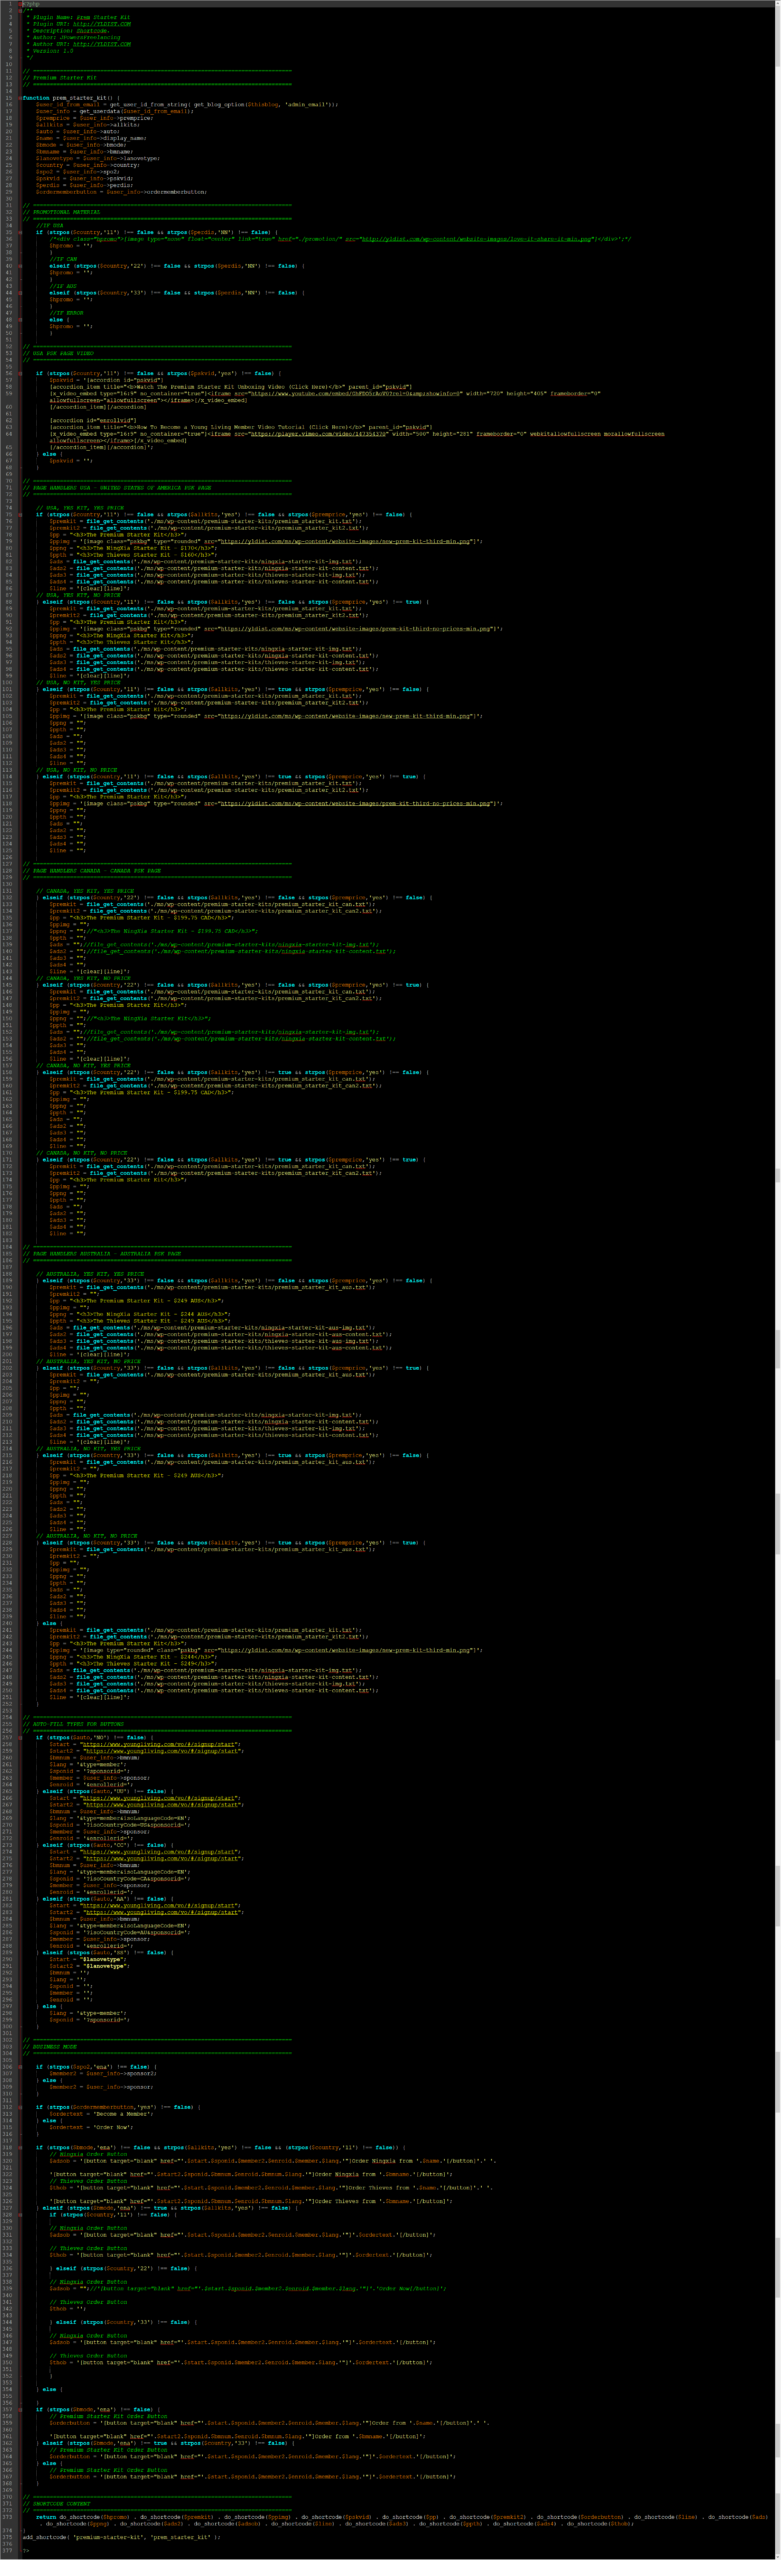The width and height of the screenshot is (781, 2560).
Task: Collapse the else block under 'IF ERROR' comment
Action: click(20, 320)
